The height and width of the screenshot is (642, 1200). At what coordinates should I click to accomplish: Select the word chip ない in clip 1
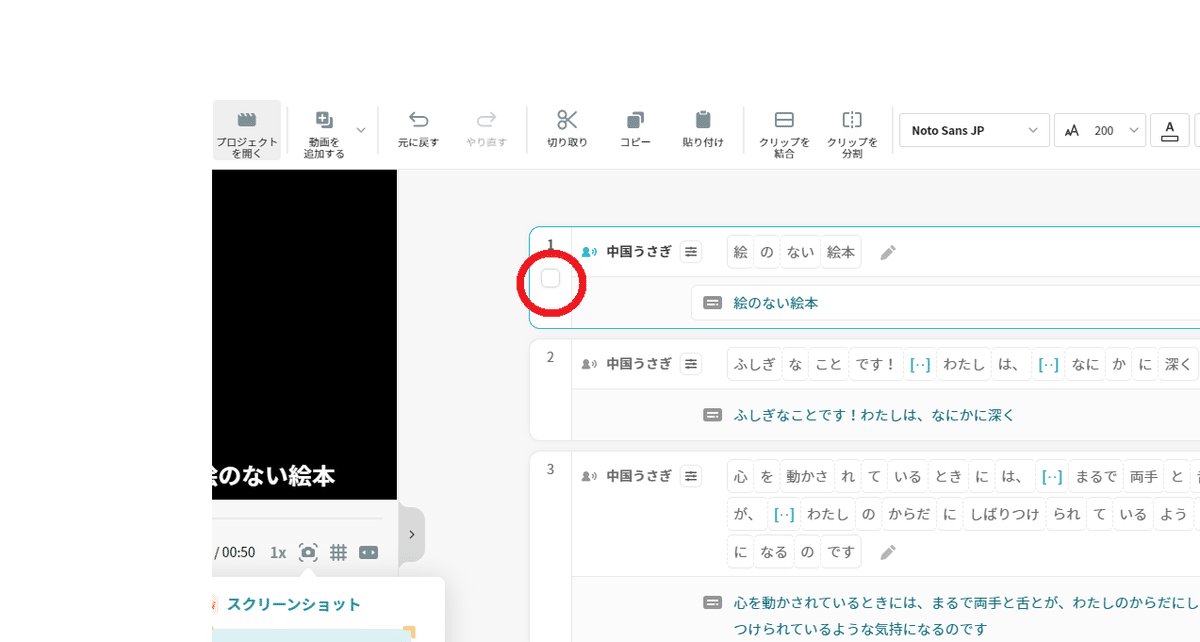800,252
